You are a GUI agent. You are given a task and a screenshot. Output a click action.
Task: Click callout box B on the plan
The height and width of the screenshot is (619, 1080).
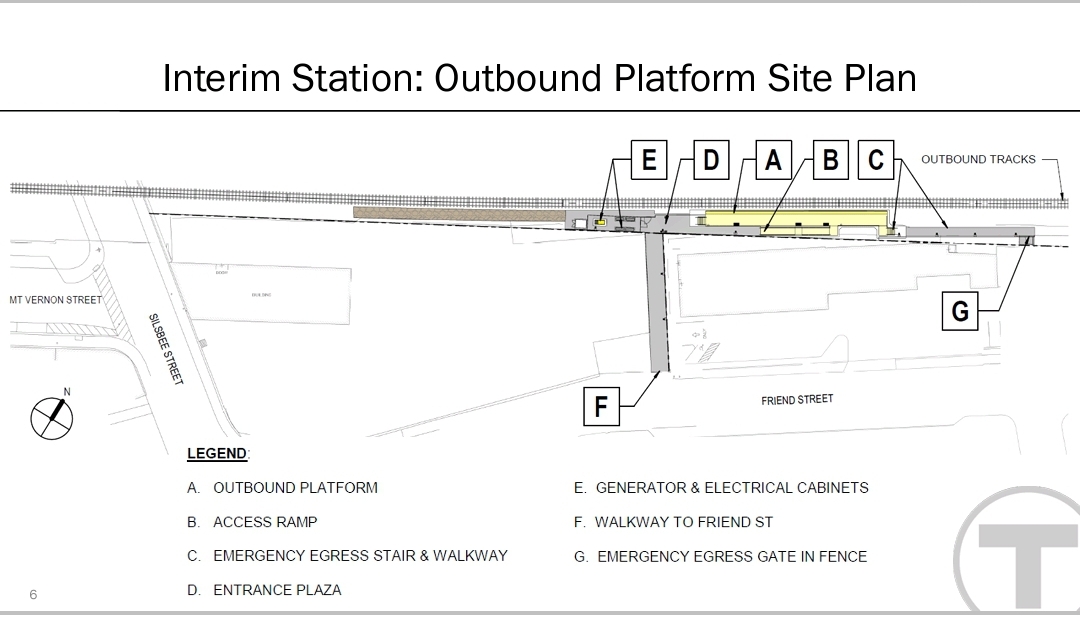pos(830,160)
